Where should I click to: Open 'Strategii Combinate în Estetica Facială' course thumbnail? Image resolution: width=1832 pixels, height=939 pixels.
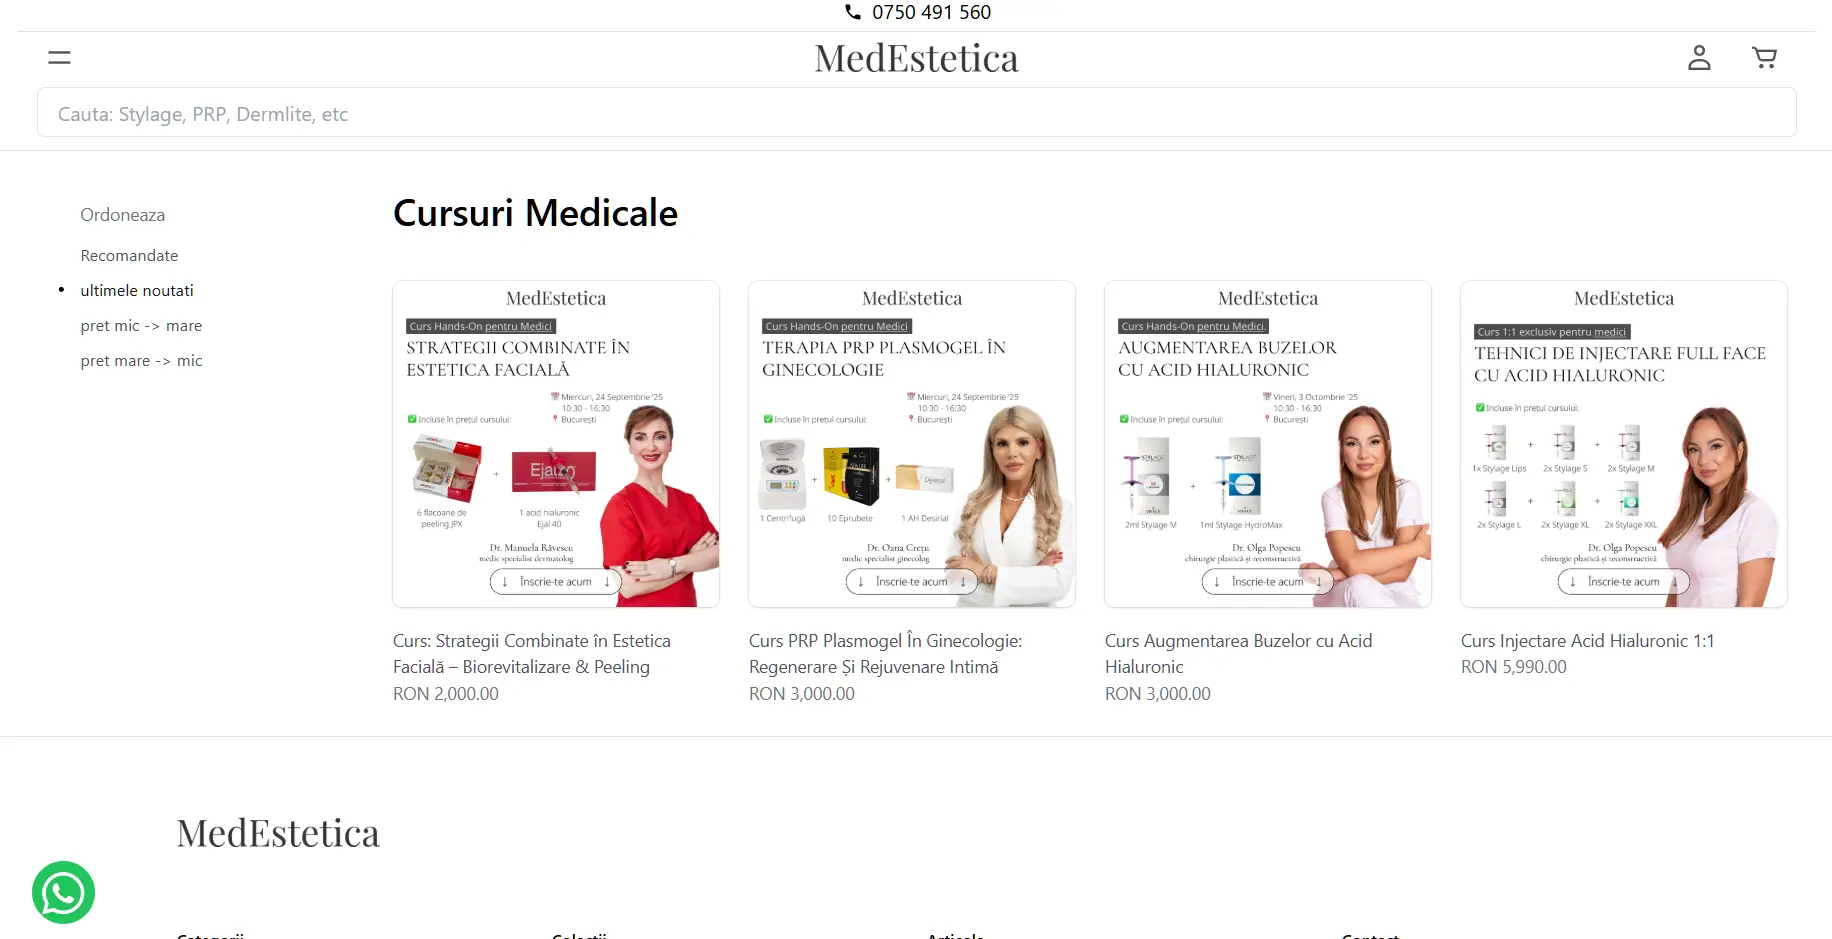click(556, 444)
